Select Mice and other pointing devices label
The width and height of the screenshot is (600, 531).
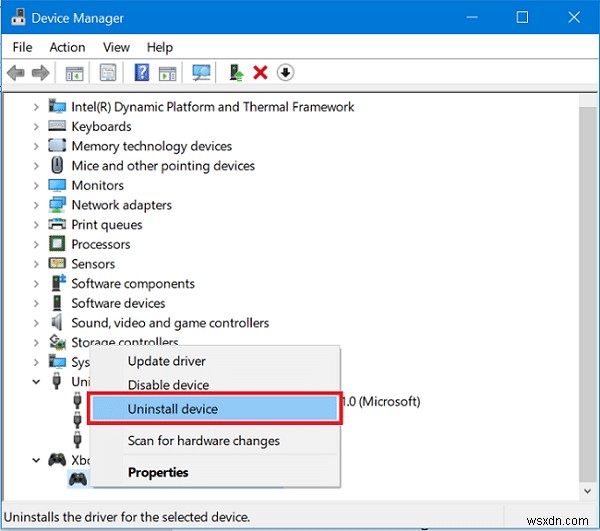(x=163, y=166)
